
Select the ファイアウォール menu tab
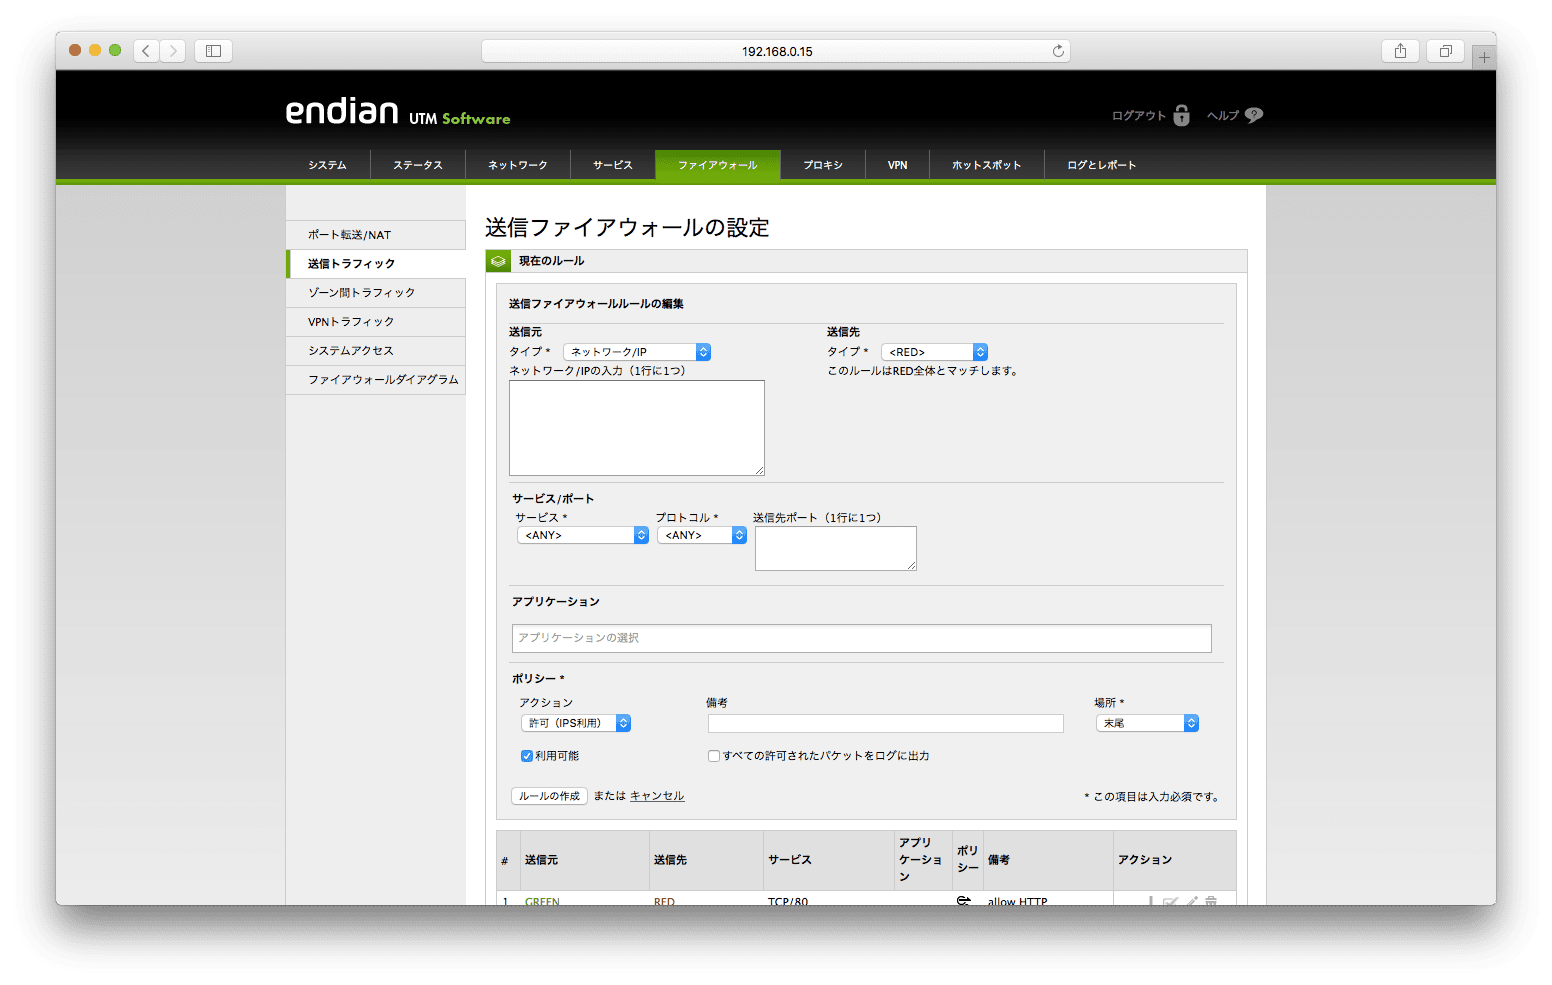pos(718,165)
